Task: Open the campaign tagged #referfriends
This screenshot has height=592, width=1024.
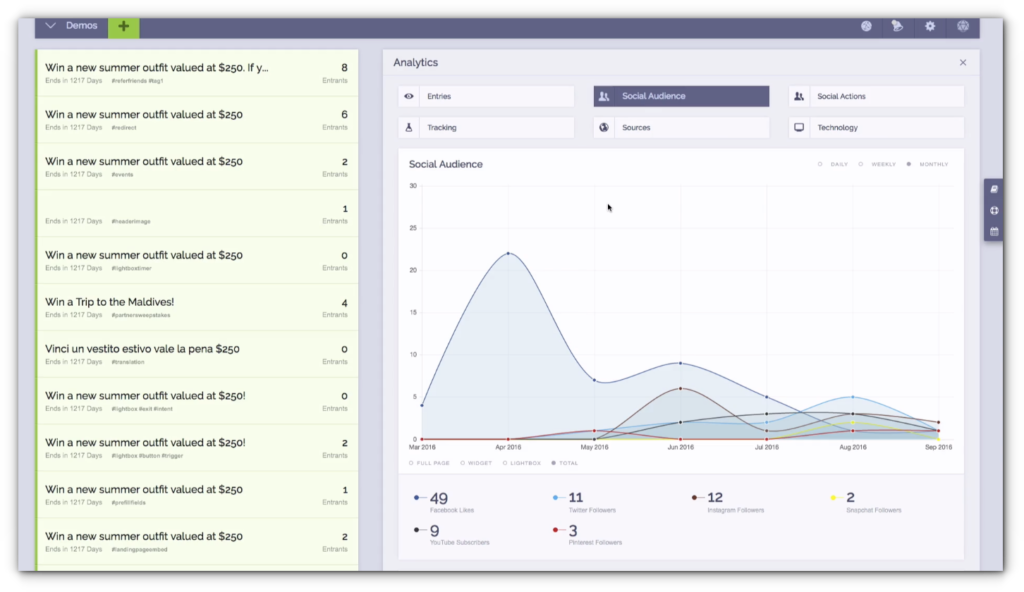Action: click(x=197, y=73)
